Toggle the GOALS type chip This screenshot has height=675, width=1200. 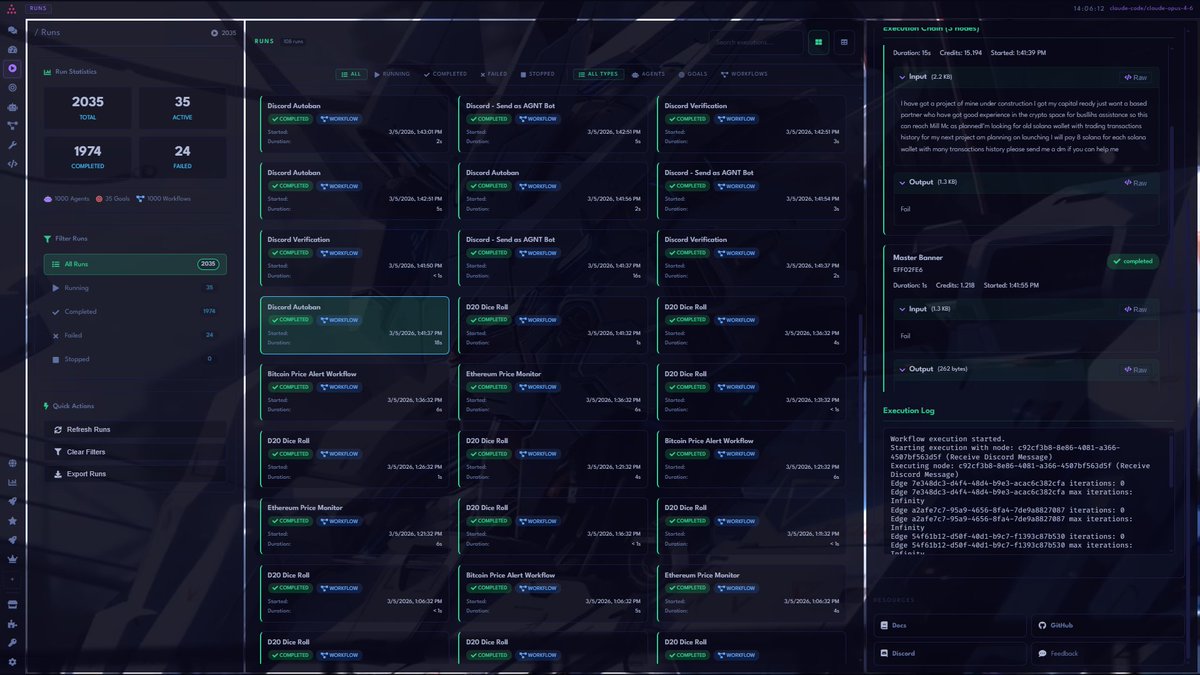[x=693, y=74]
